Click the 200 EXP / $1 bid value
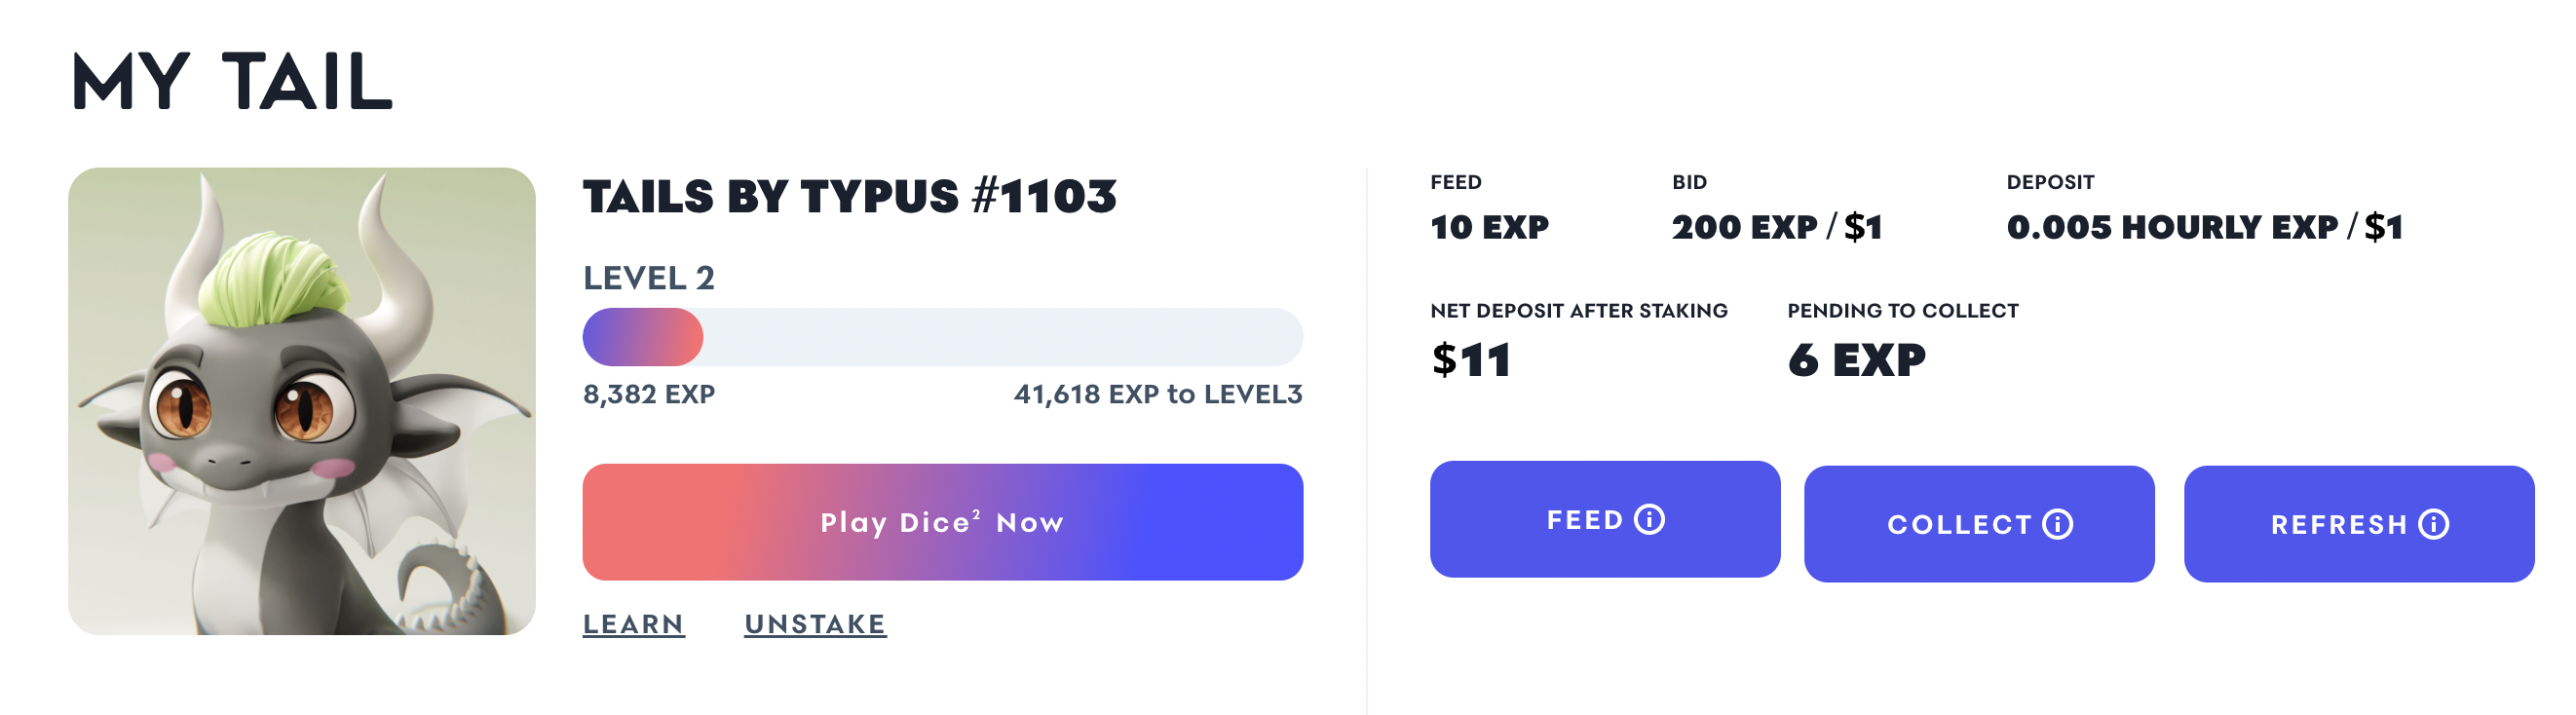2576x715 pixels. 1777,228
